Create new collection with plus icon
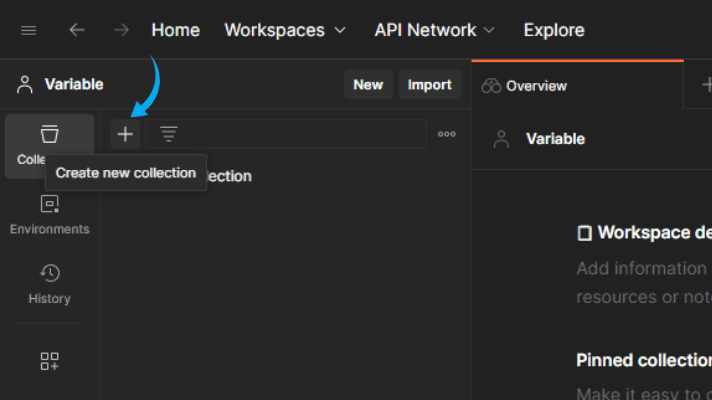 [125, 134]
